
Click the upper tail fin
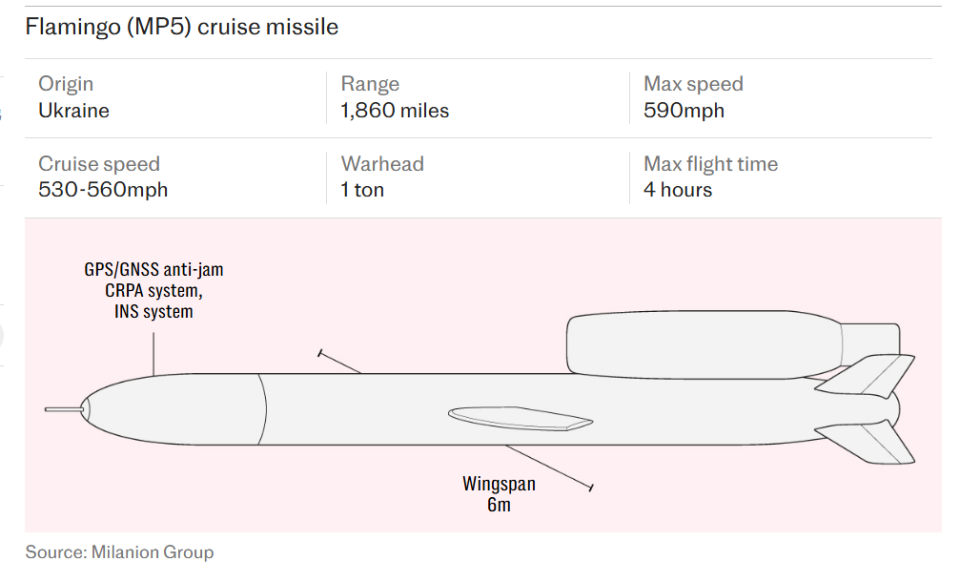coord(864,375)
